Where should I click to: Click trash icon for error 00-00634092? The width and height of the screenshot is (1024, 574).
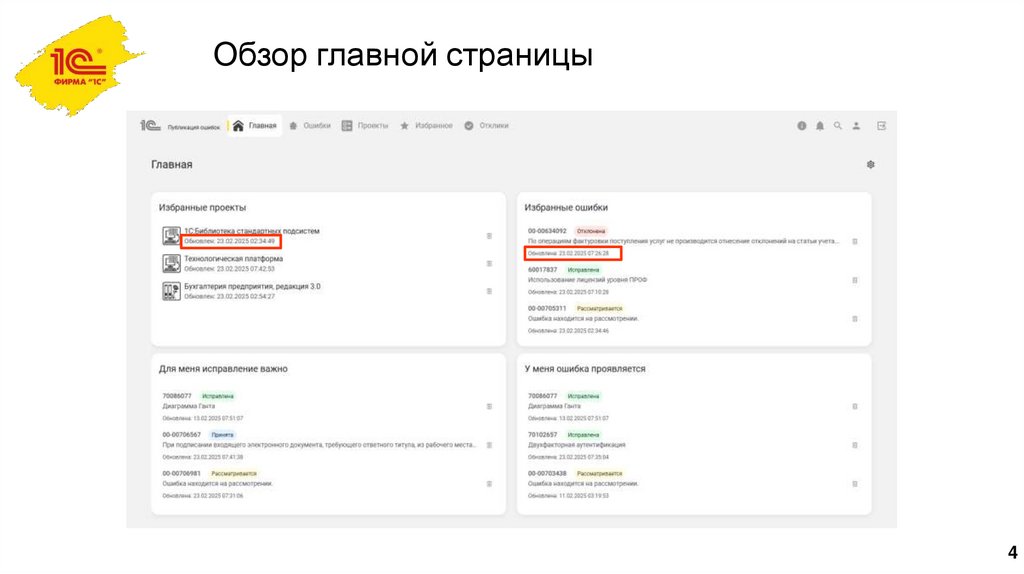855,242
